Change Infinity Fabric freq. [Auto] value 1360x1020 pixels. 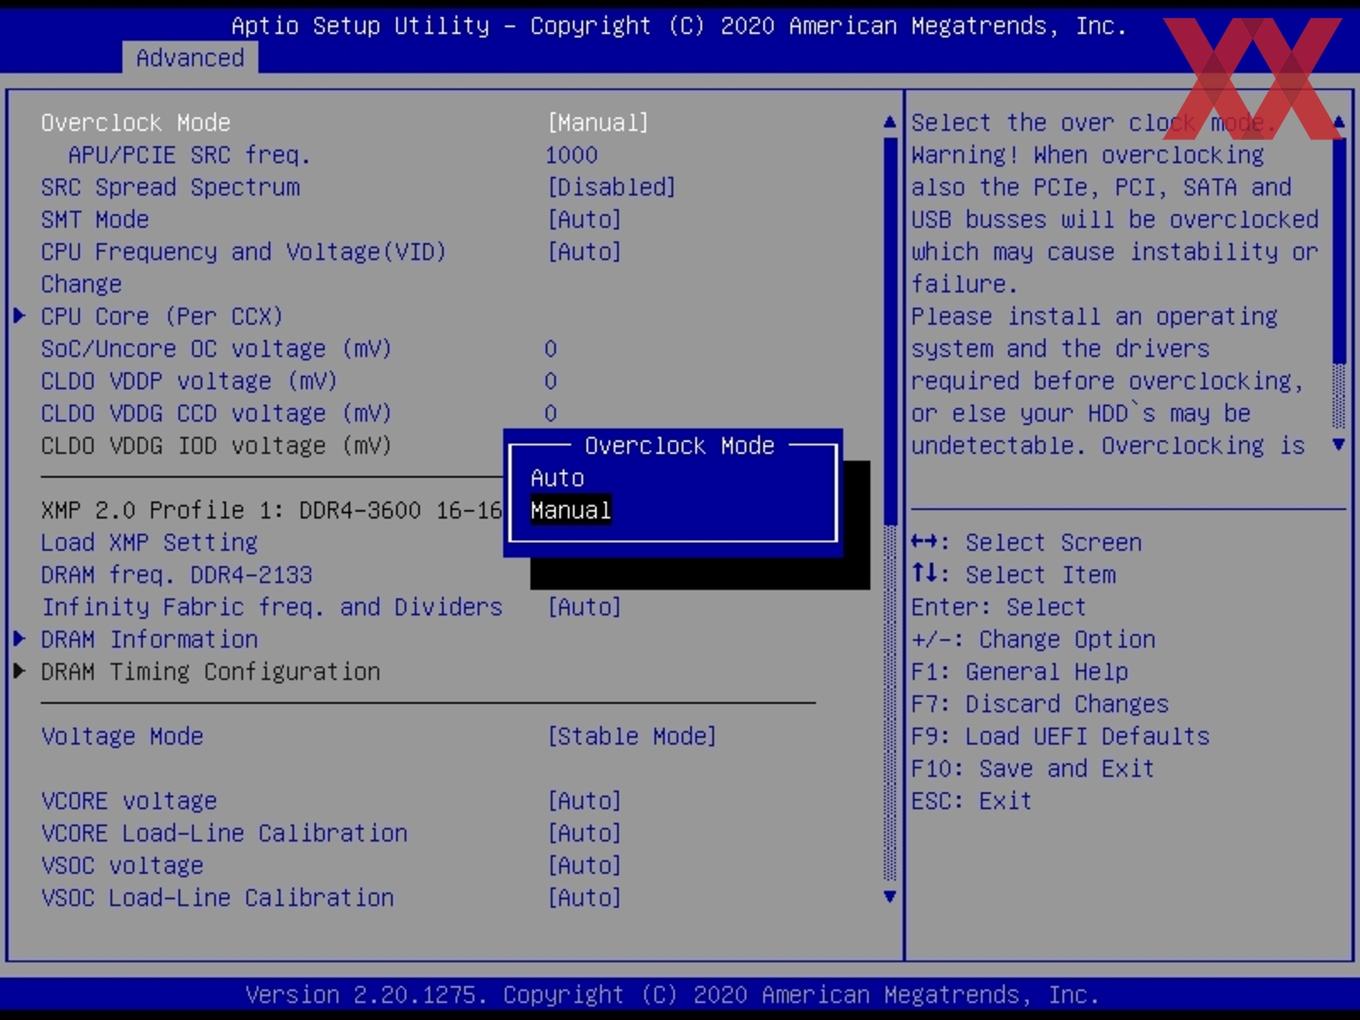[584, 607]
